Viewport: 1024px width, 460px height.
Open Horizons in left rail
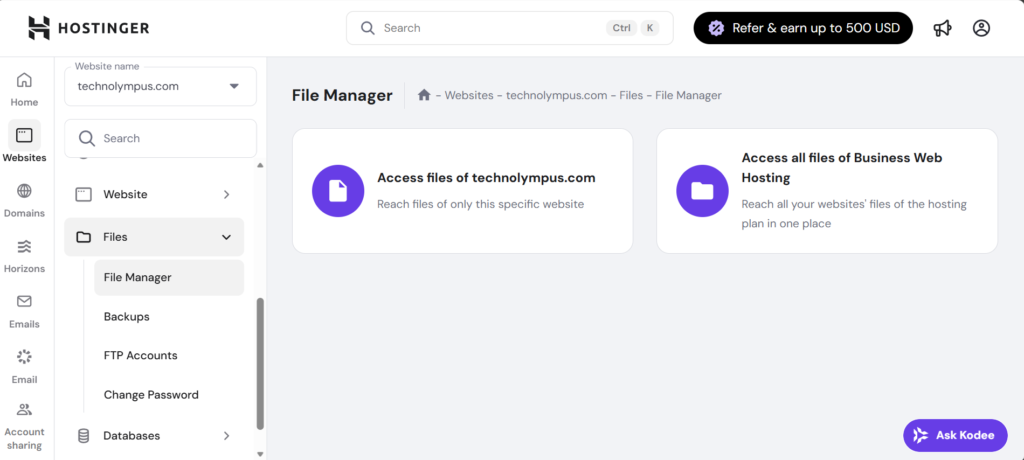pos(24,255)
